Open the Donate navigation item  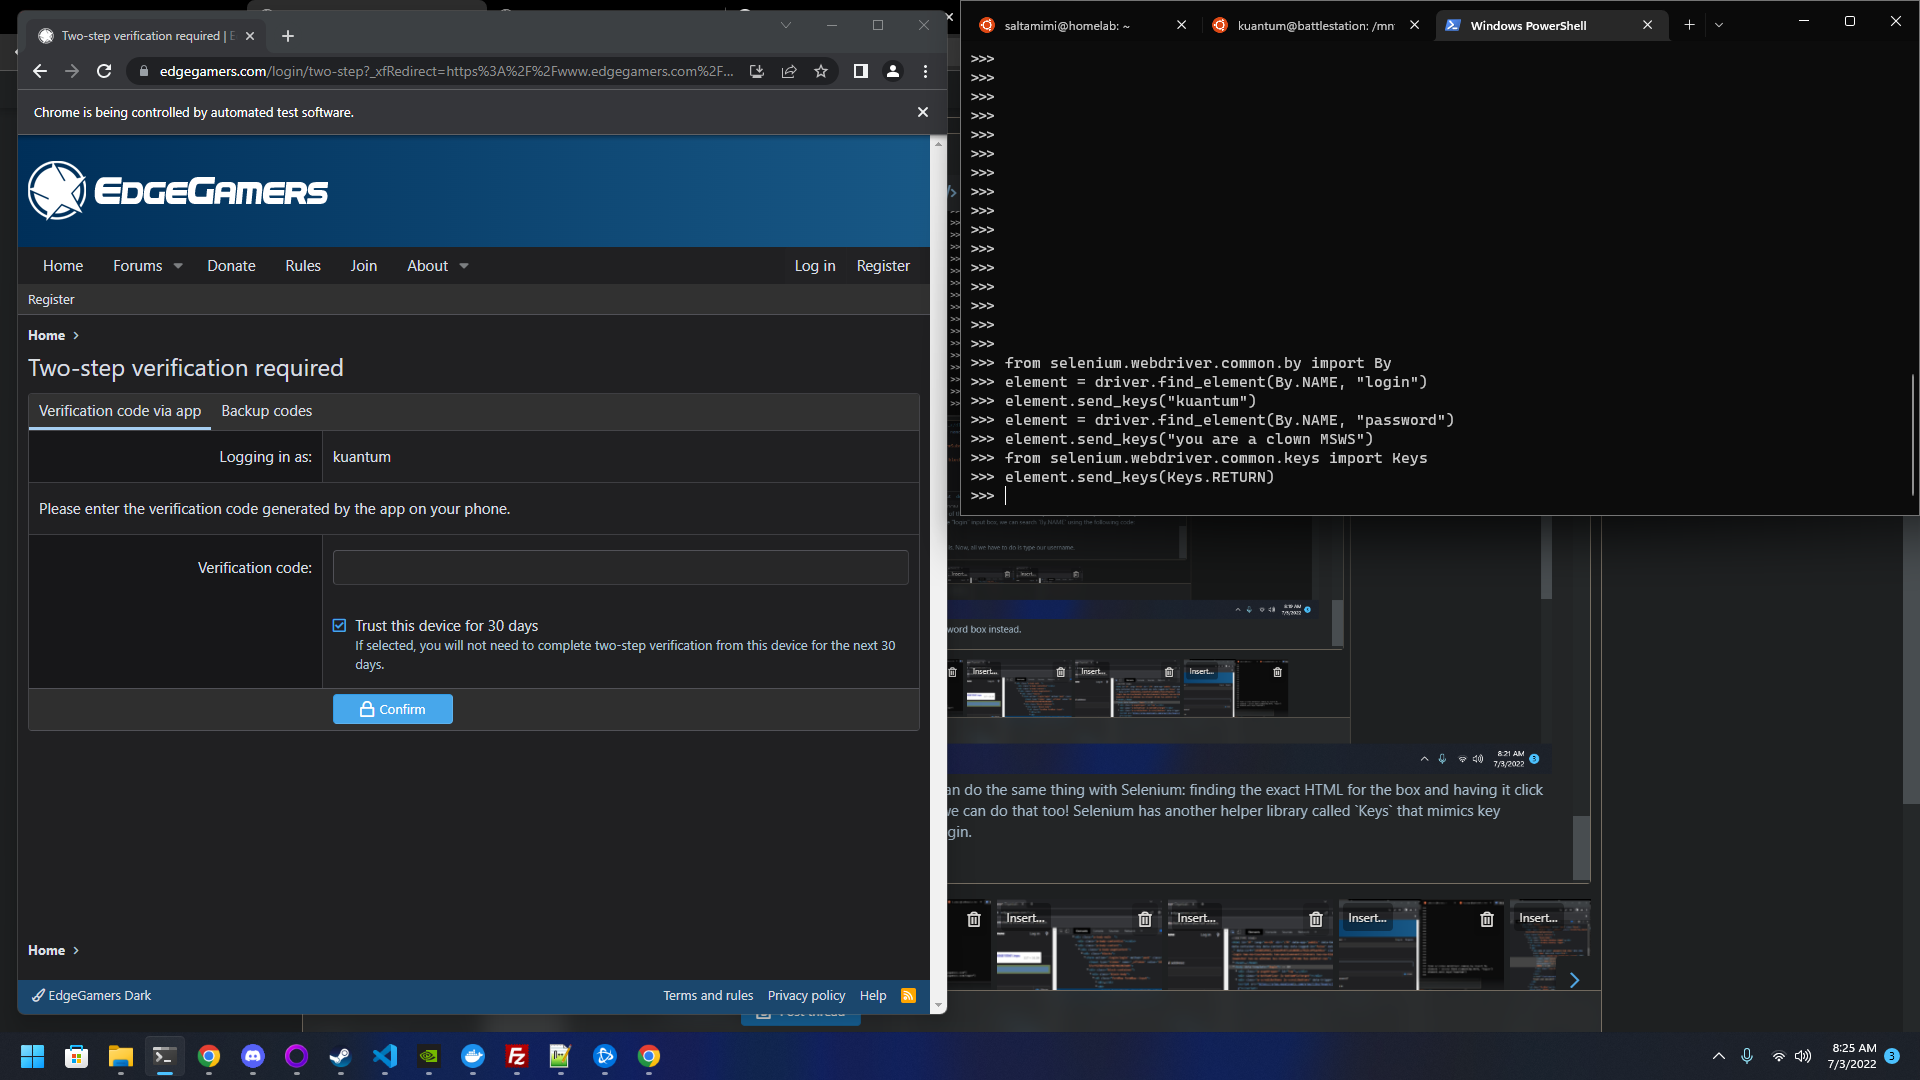(231, 266)
